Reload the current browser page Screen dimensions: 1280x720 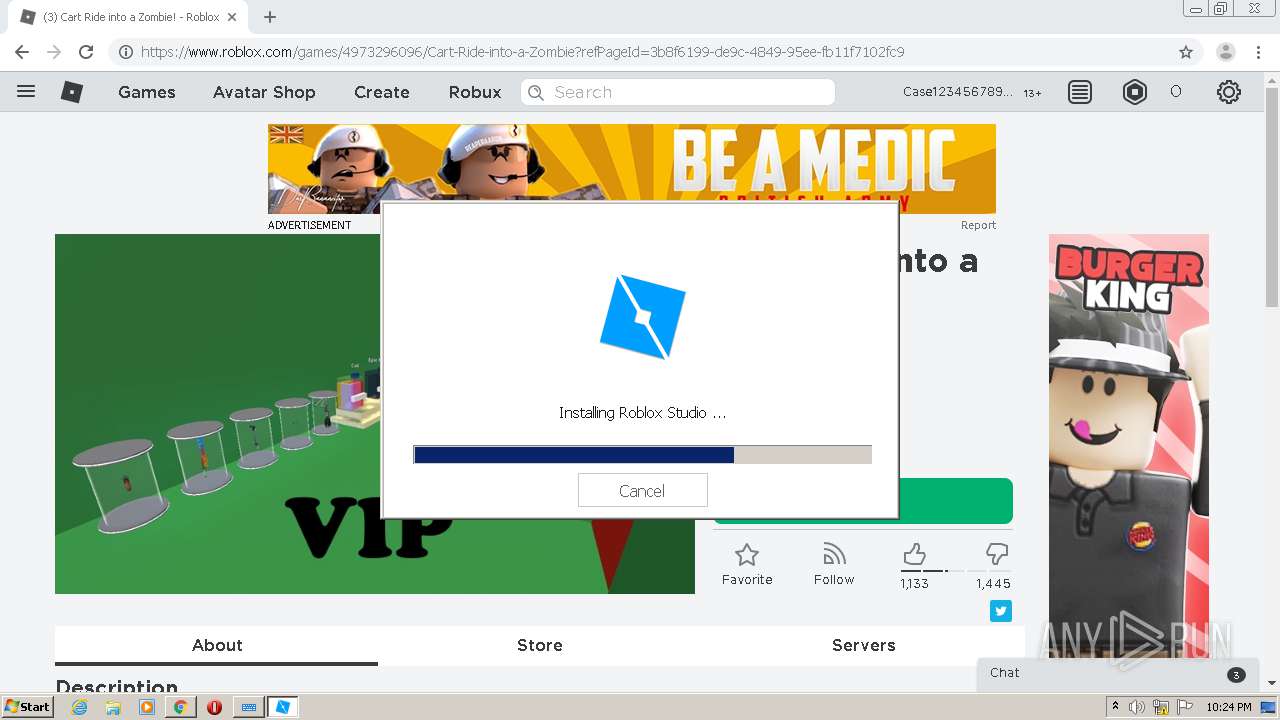coord(86,52)
